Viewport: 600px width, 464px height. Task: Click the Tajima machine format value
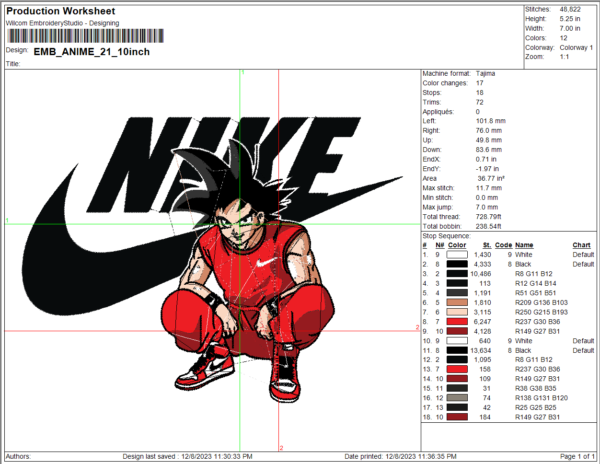coord(485,73)
